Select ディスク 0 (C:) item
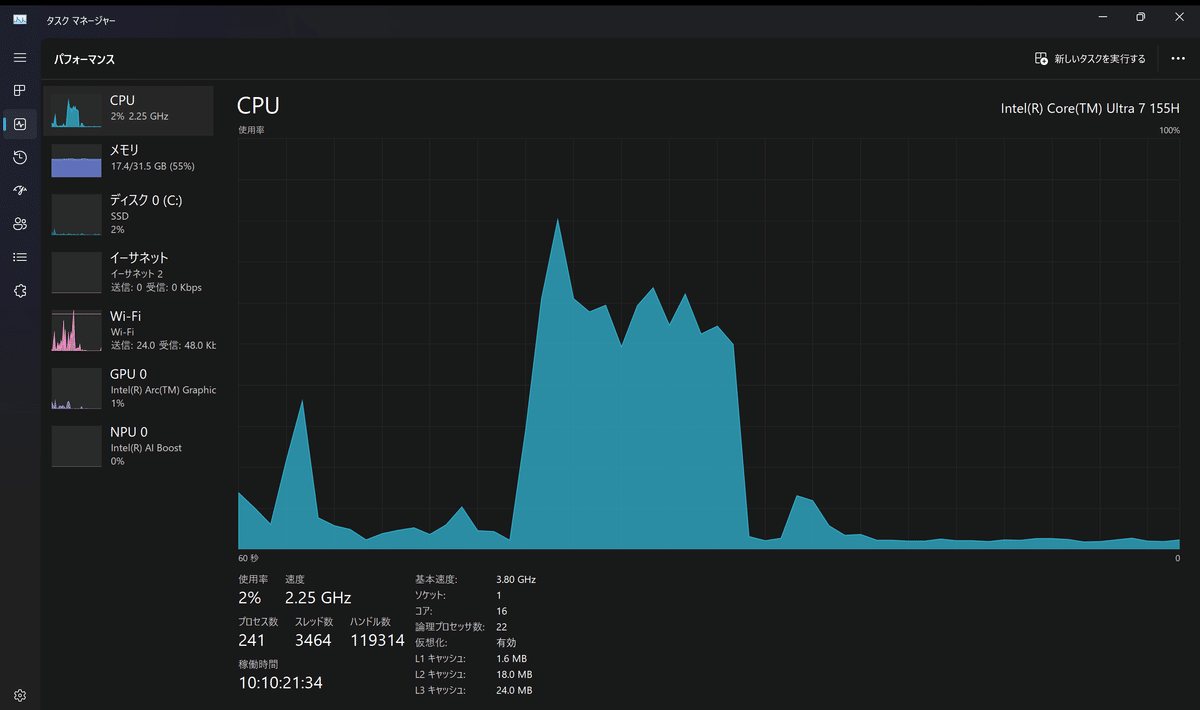This screenshot has height=710, width=1200. click(x=129, y=214)
